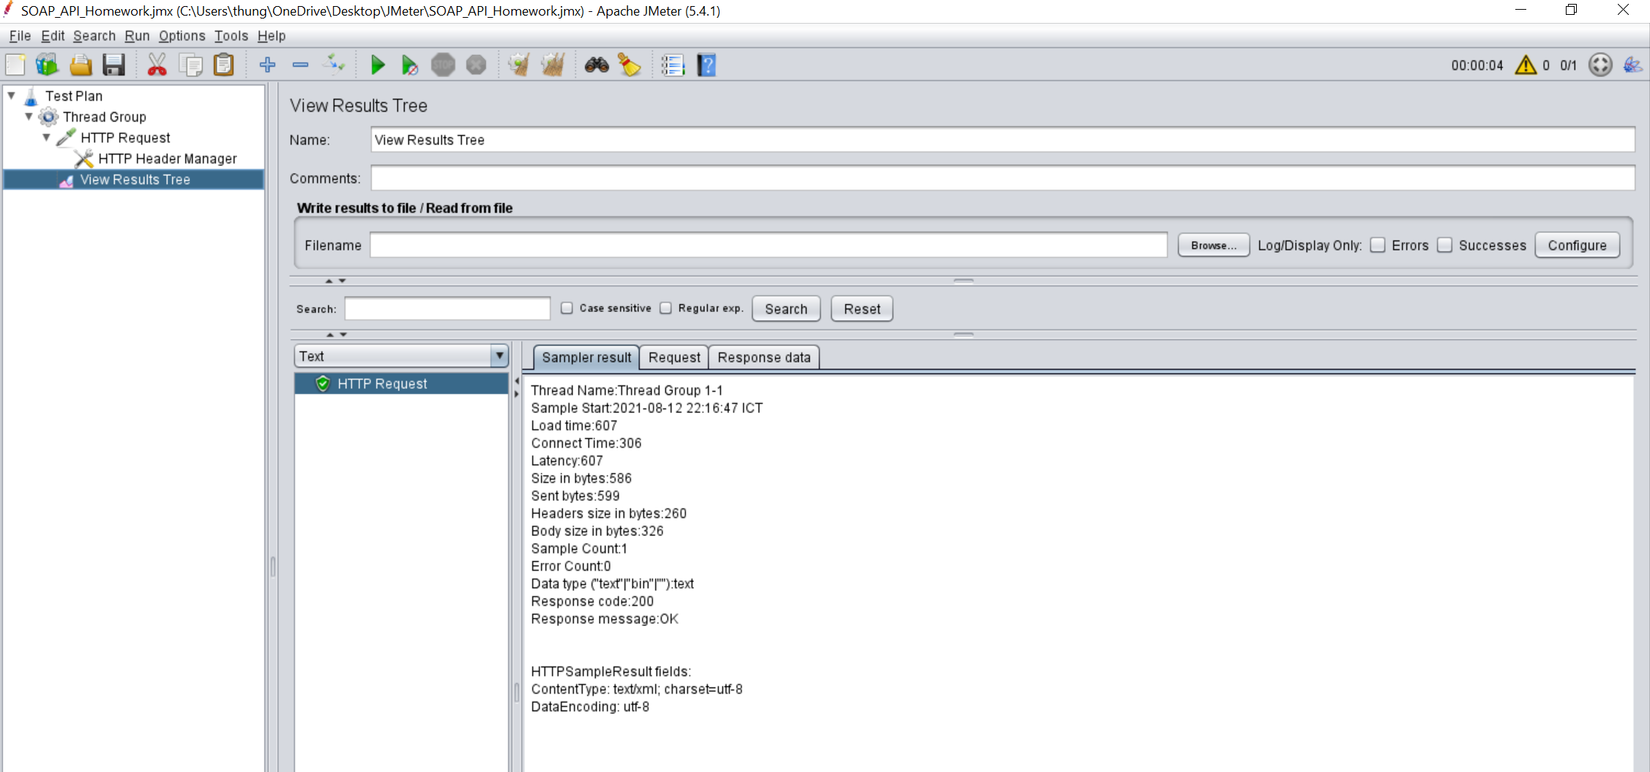Image resolution: width=1650 pixels, height=772 pixels.
Task: Click the Toggle enable/disable icon
Action: tap(334, 65)
